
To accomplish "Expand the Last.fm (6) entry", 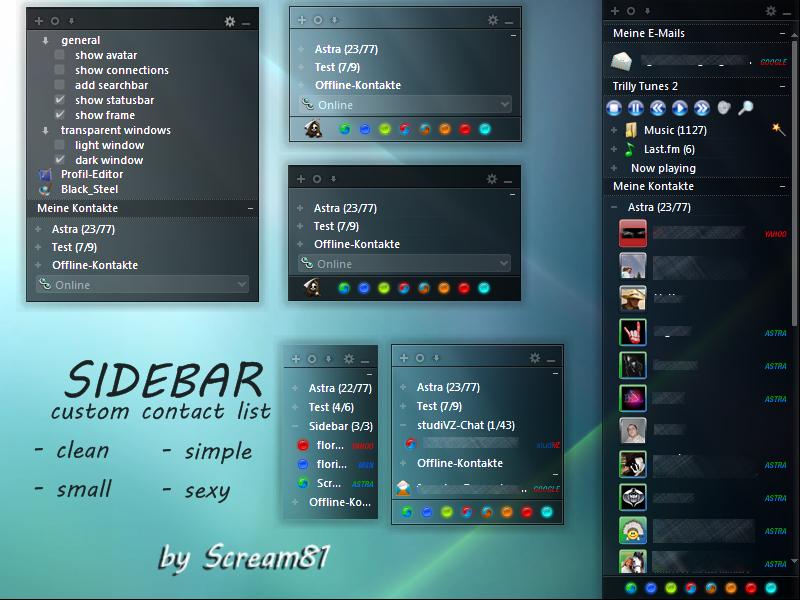I will (x=614, y=149).
